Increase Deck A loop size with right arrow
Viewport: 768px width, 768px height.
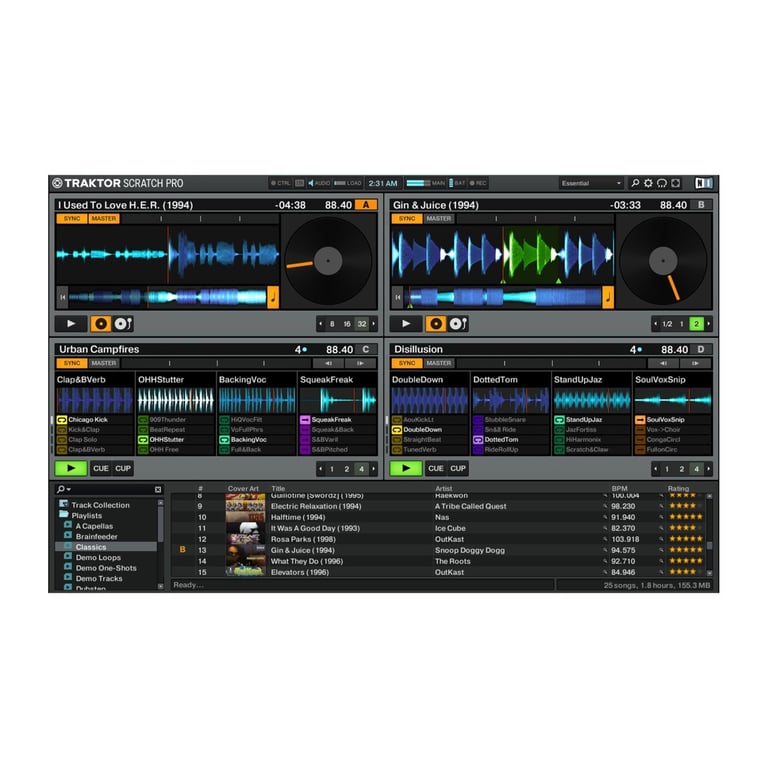[x=374, y=324]
